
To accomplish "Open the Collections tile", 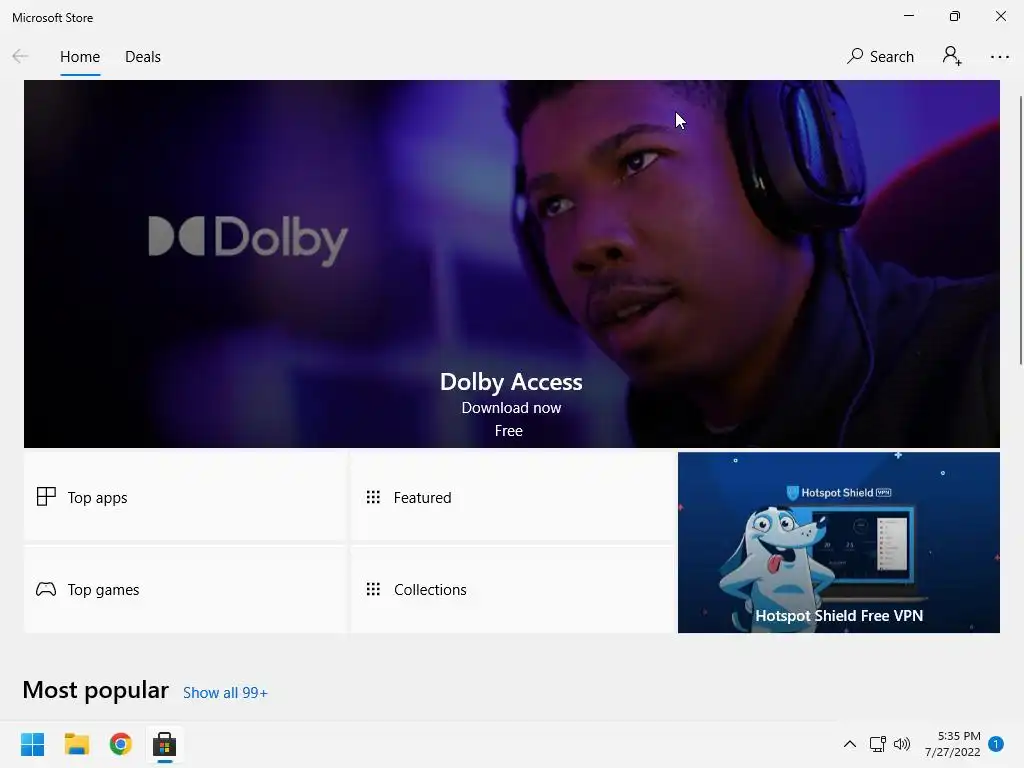I will [512, 589].
